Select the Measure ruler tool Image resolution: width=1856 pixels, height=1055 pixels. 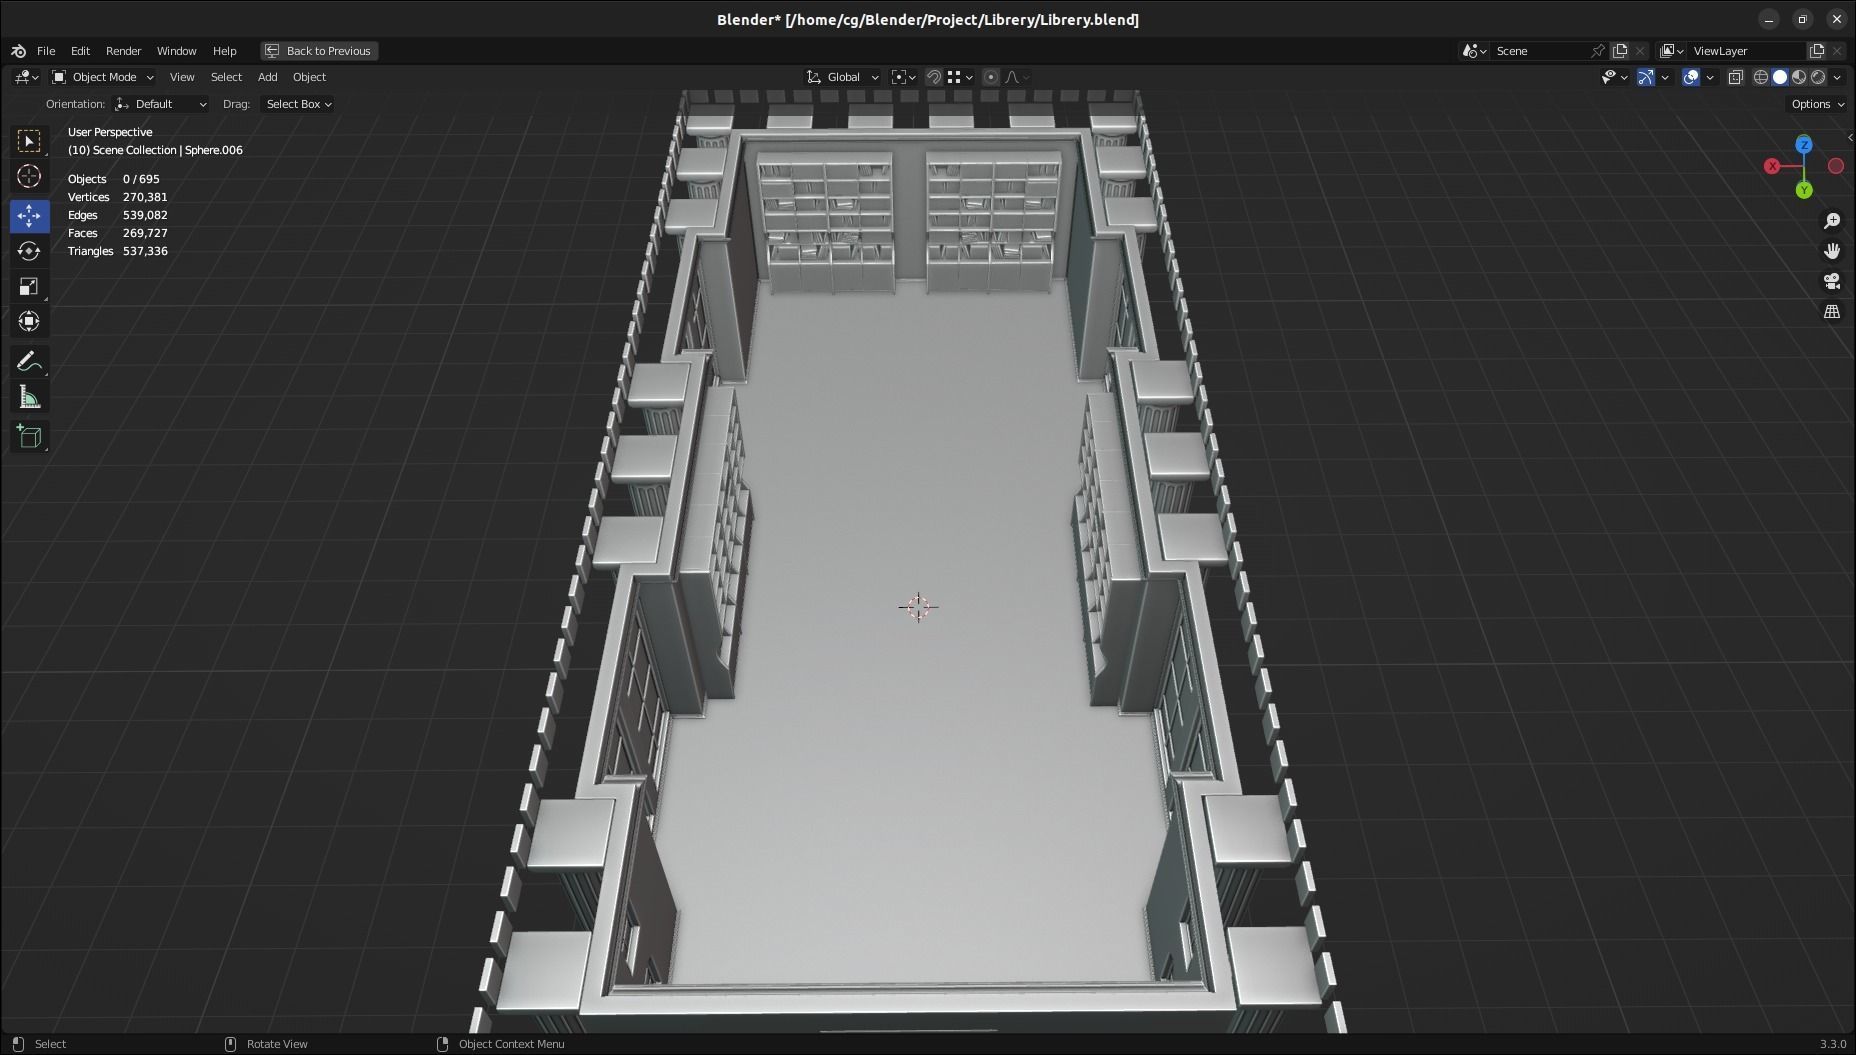coord(29,398)
